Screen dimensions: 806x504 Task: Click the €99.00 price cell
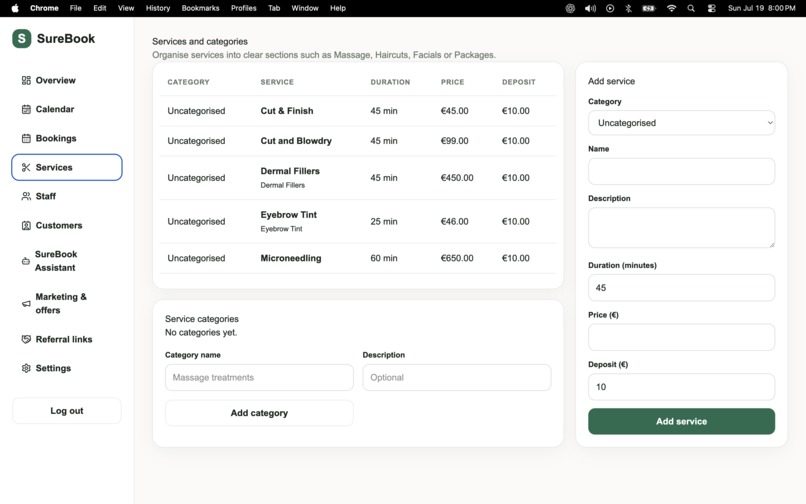[x=454, y=140]
